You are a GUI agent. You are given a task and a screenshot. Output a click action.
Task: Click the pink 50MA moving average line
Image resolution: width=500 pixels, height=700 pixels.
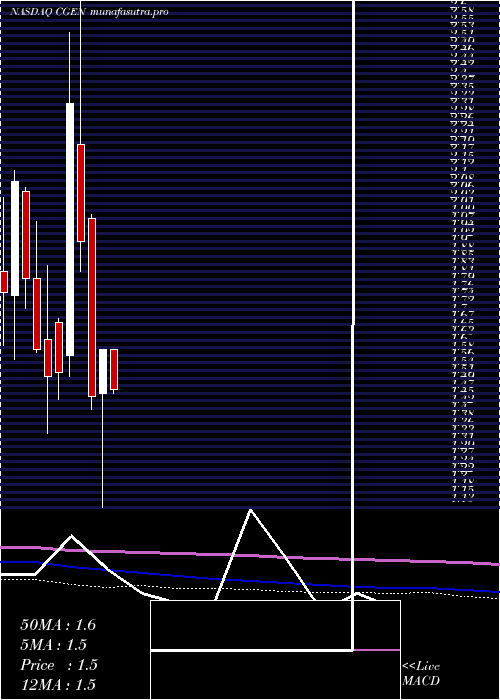[250, 555]
